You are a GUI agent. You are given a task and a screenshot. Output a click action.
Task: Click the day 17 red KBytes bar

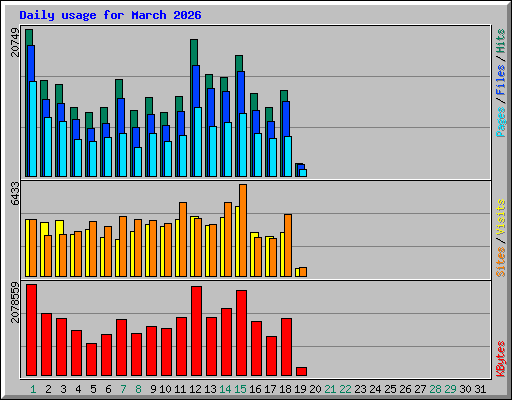[272, 356]
